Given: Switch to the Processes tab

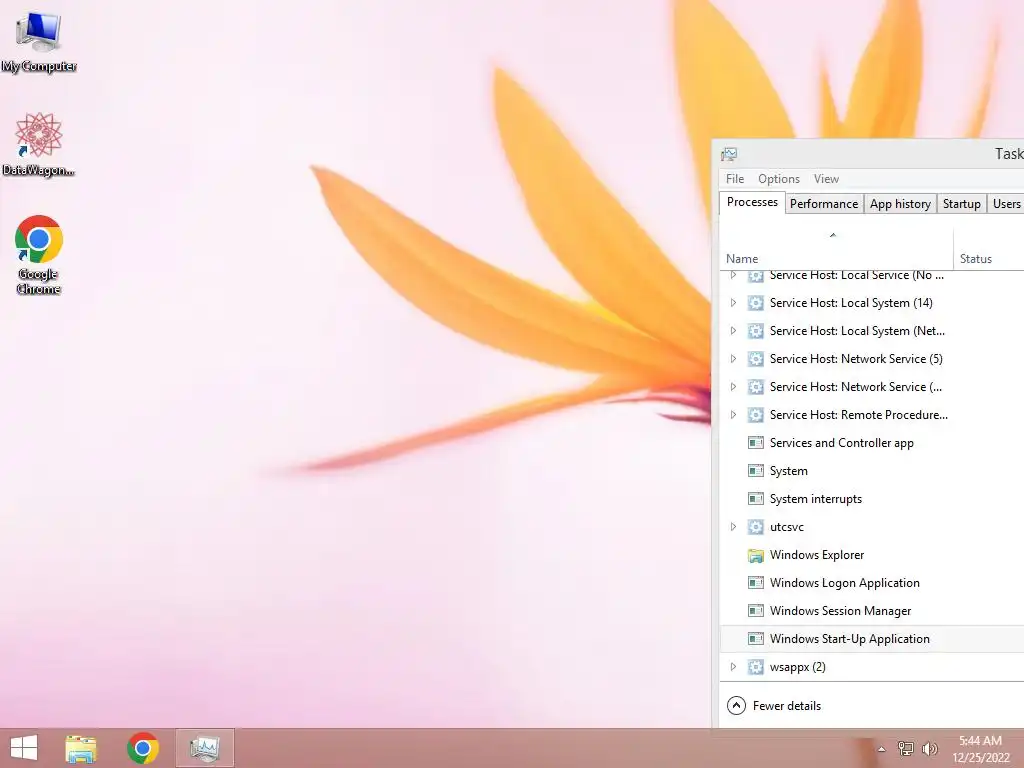Looking at the screenshot, I should pyautogui.click(x=752, y=202).
